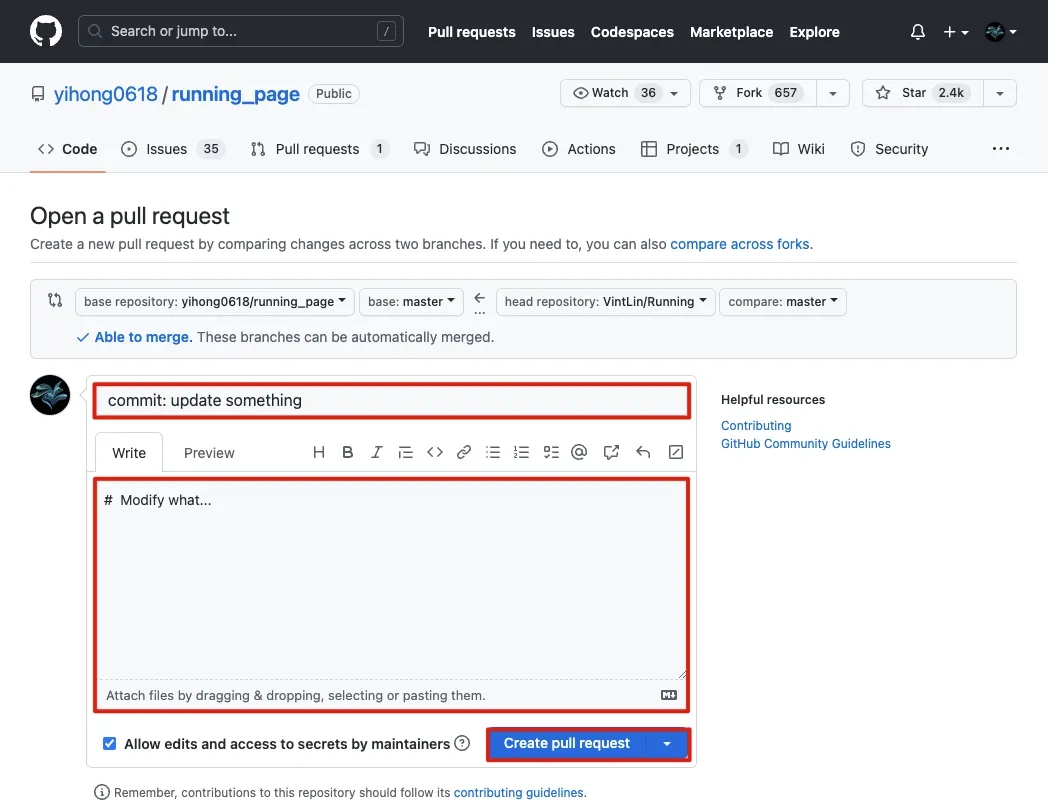Open the base: master branch dropdown

coord(411,301)
